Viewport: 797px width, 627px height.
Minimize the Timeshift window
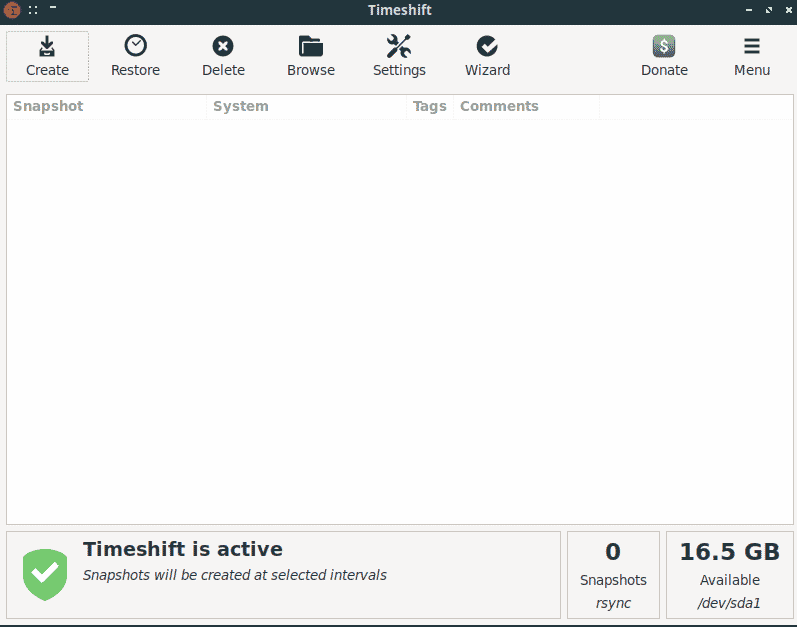pos(749,10)
